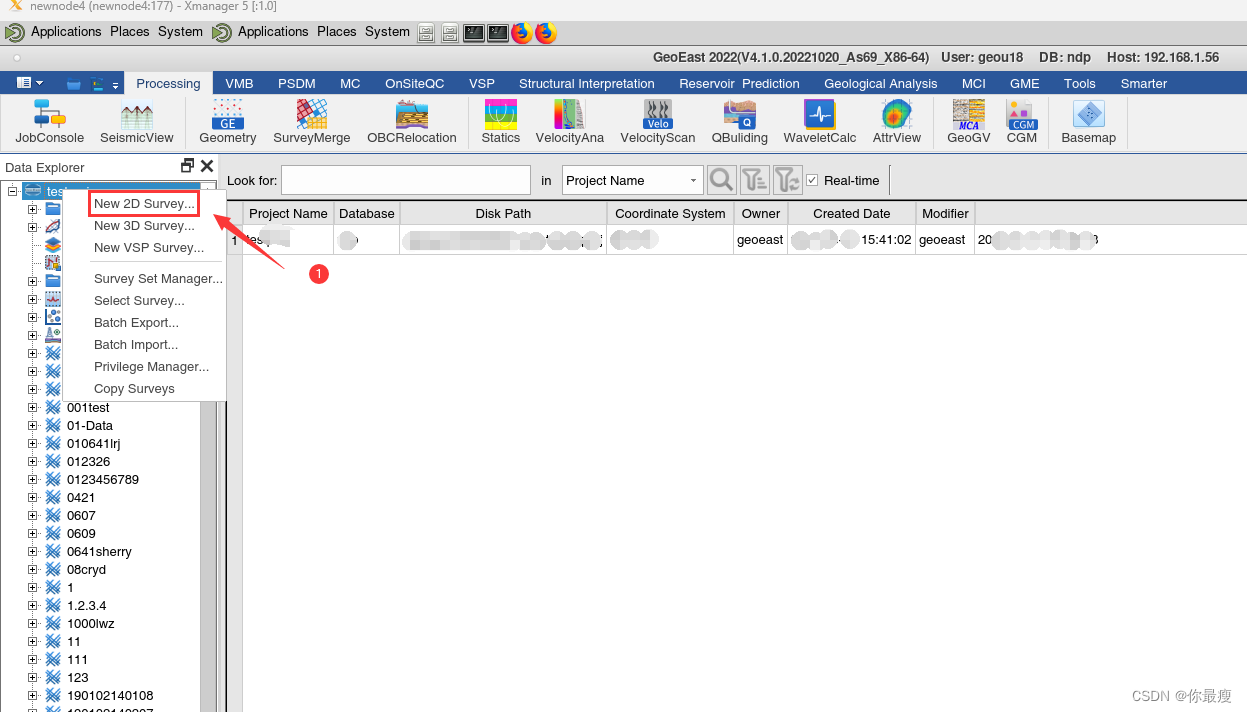Select New 2D Survey menu entry

(x=145, y=203)
